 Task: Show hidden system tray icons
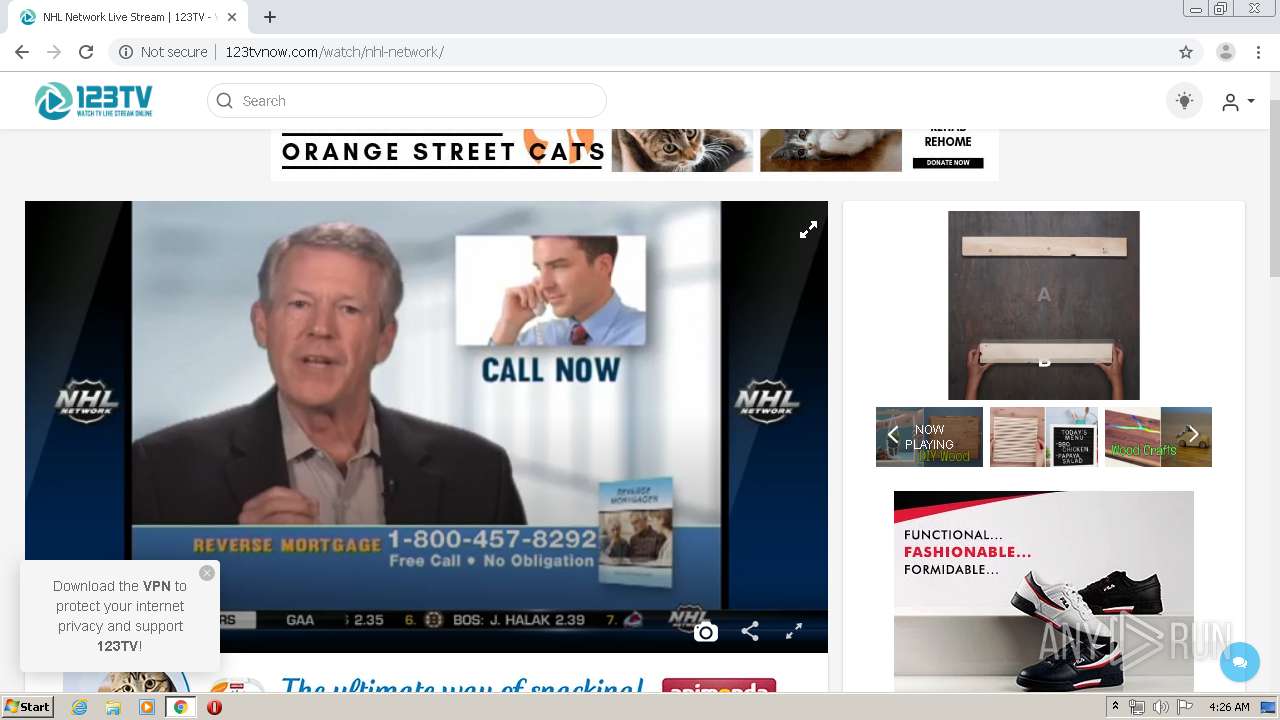coord(1115,707)
